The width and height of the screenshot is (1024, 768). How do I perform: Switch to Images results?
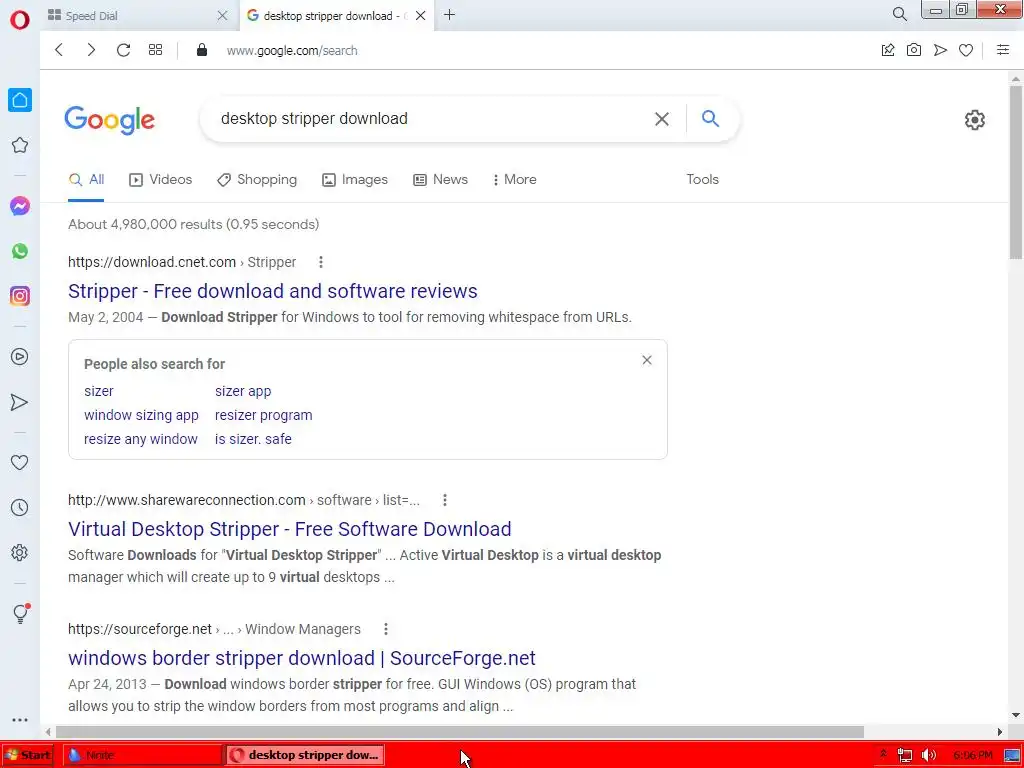pyautogui.click(x=355, y=180)
